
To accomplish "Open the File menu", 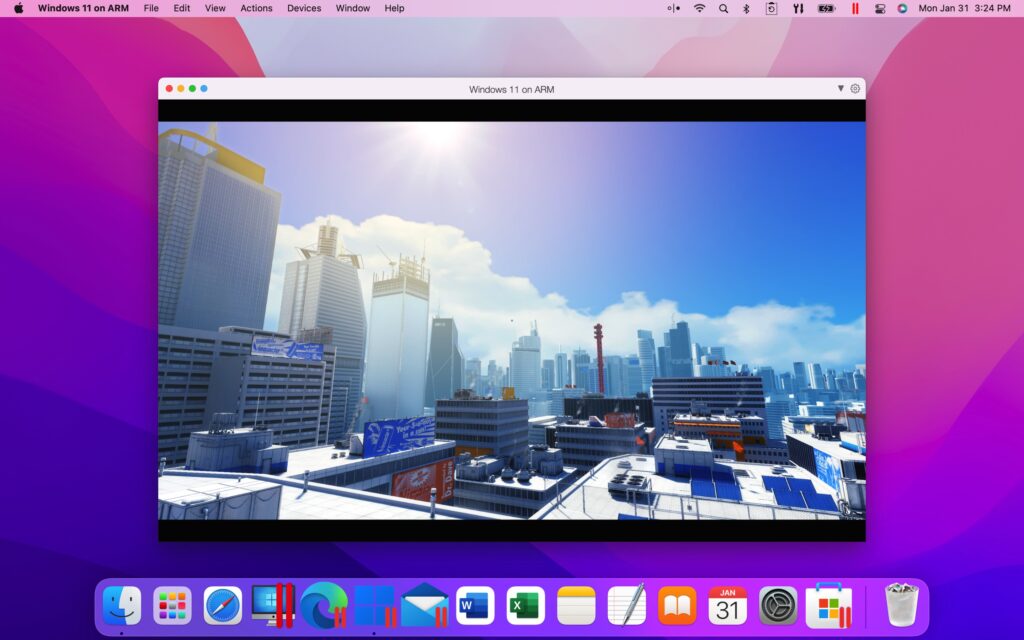I will pyautogui.click(x=151, y=8).
